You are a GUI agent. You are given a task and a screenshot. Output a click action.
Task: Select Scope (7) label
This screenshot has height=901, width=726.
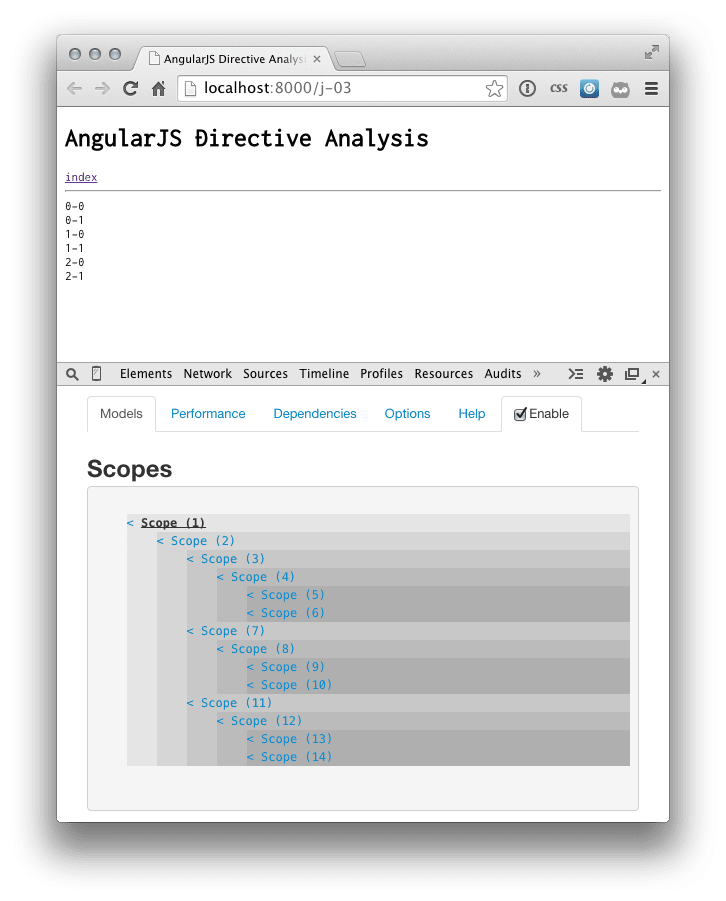pos(233,631)
